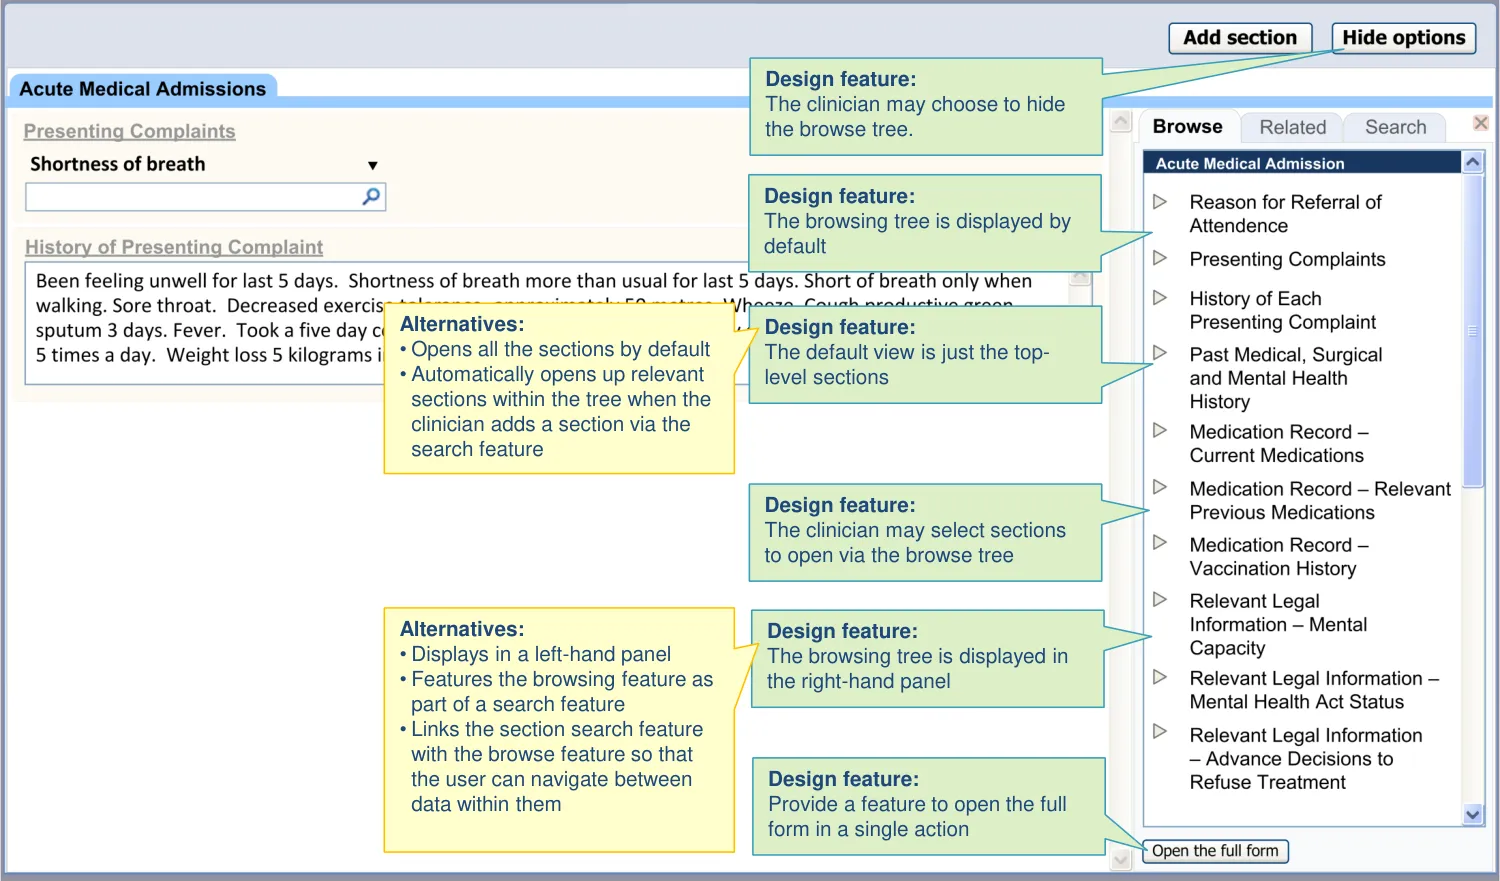Close the browse panel with the X icon

(1481, 123)
